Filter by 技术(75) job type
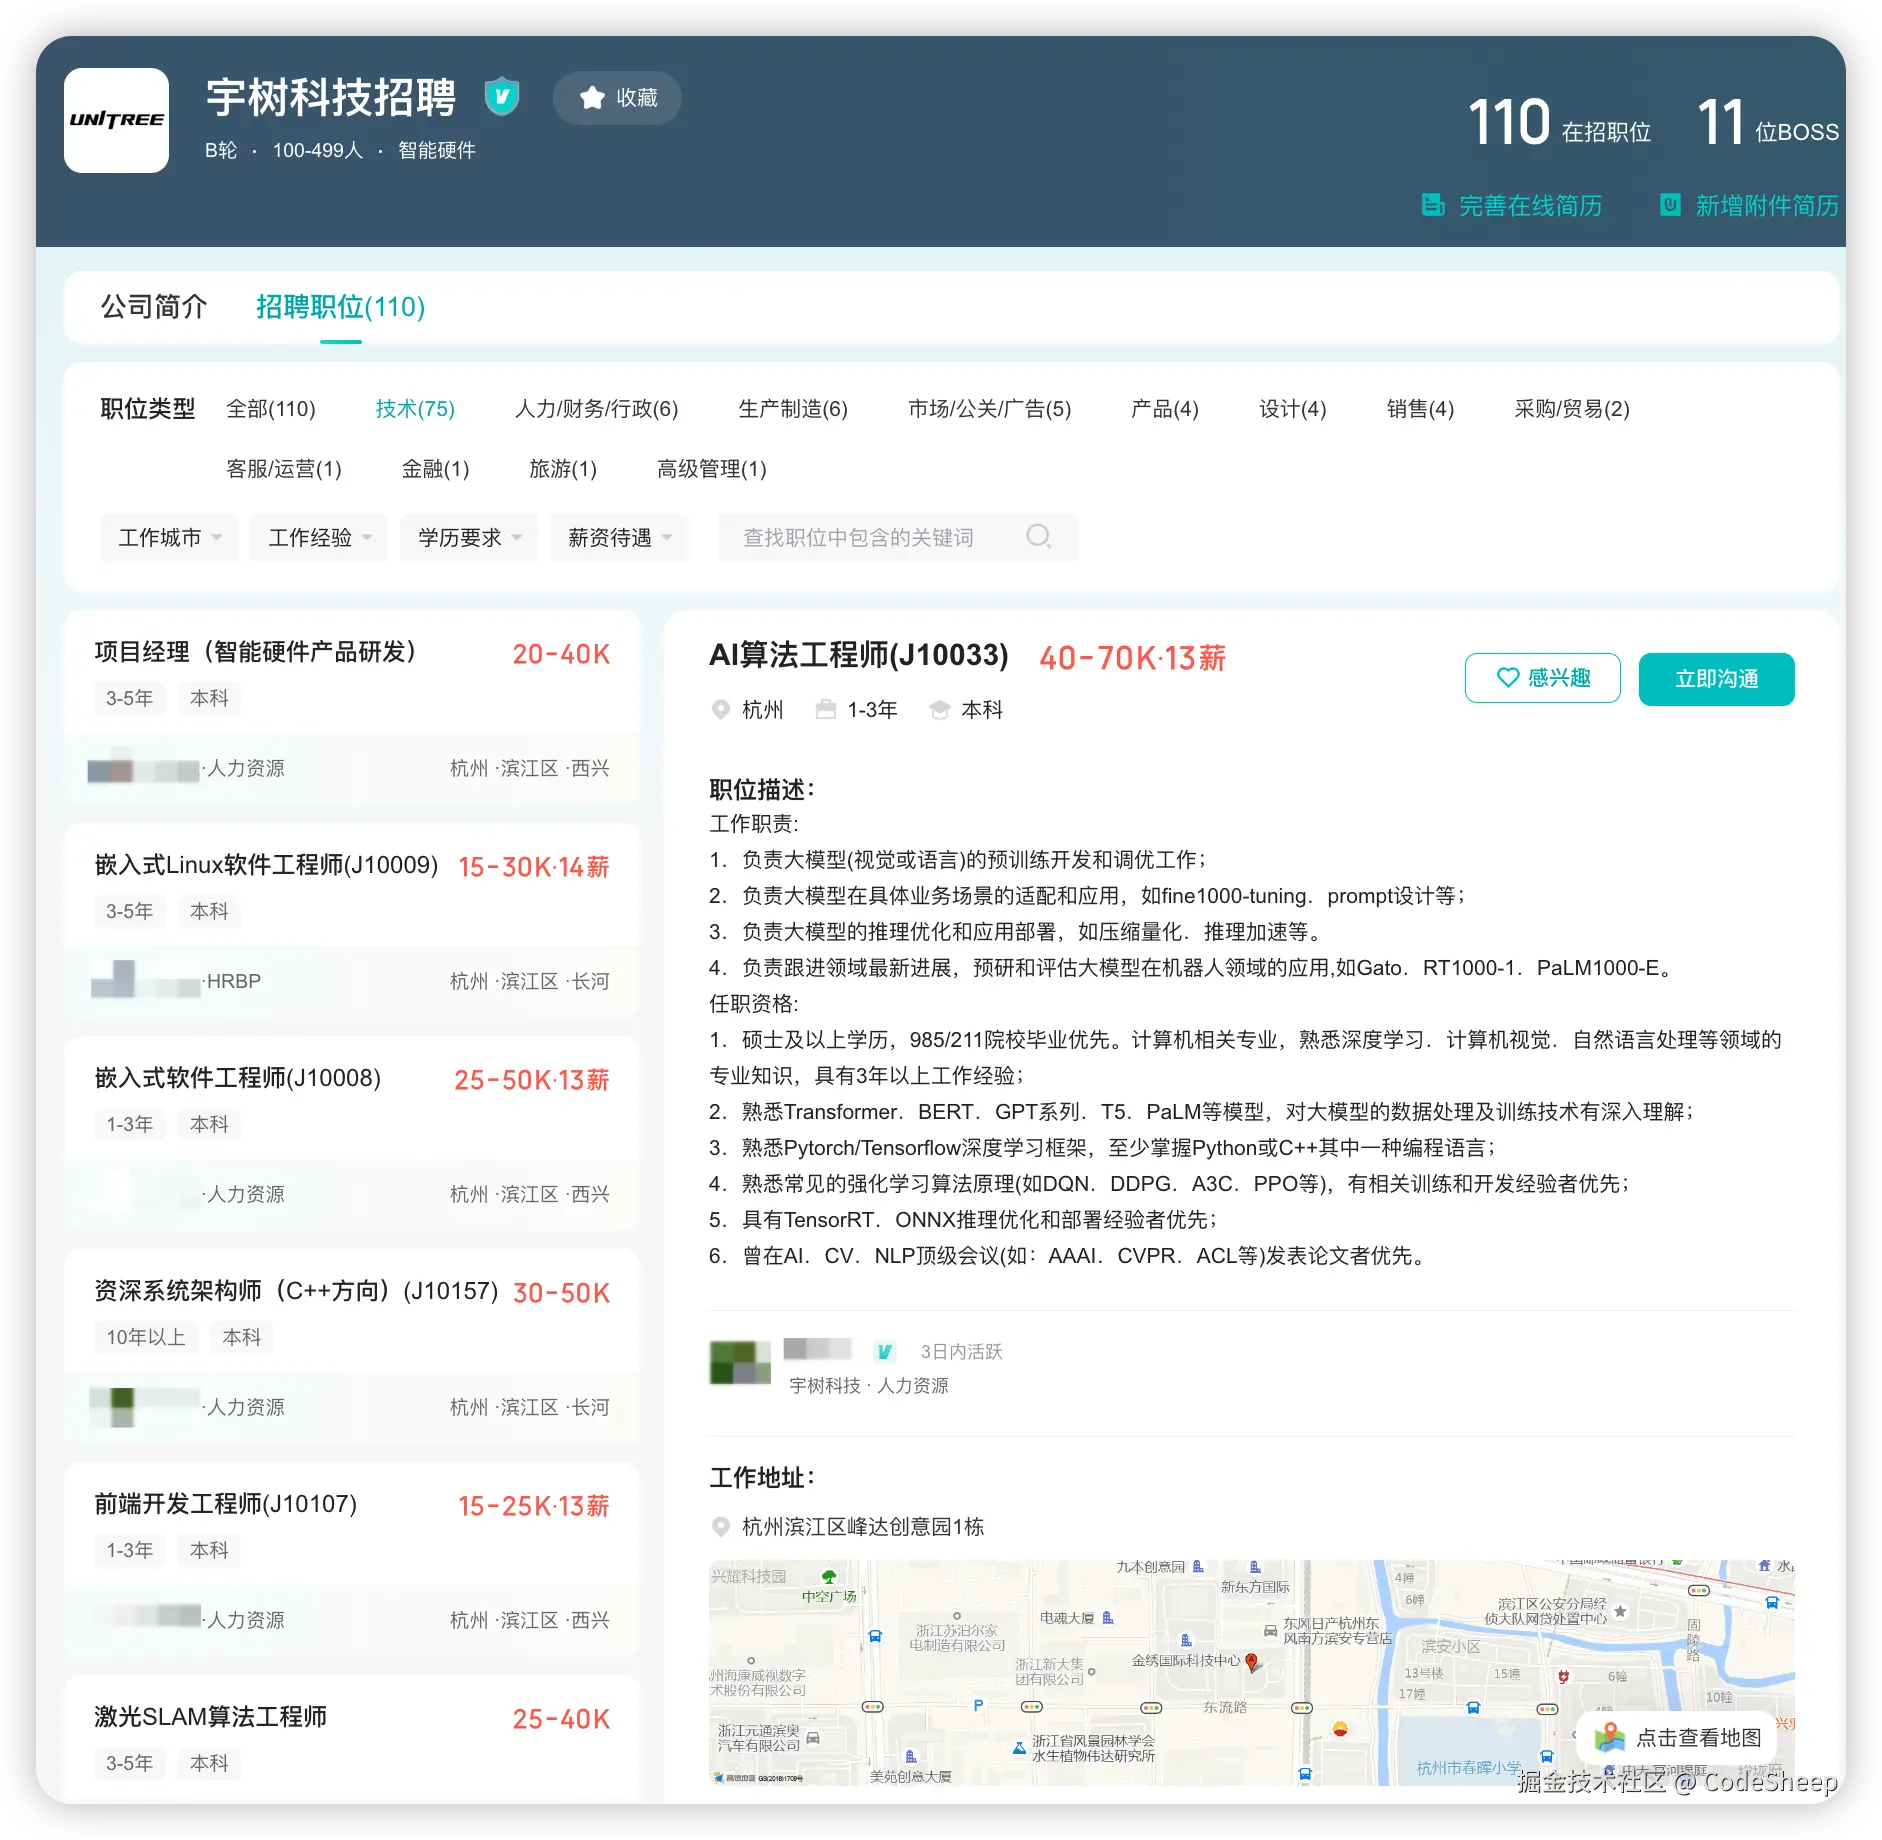 [415, 409]
